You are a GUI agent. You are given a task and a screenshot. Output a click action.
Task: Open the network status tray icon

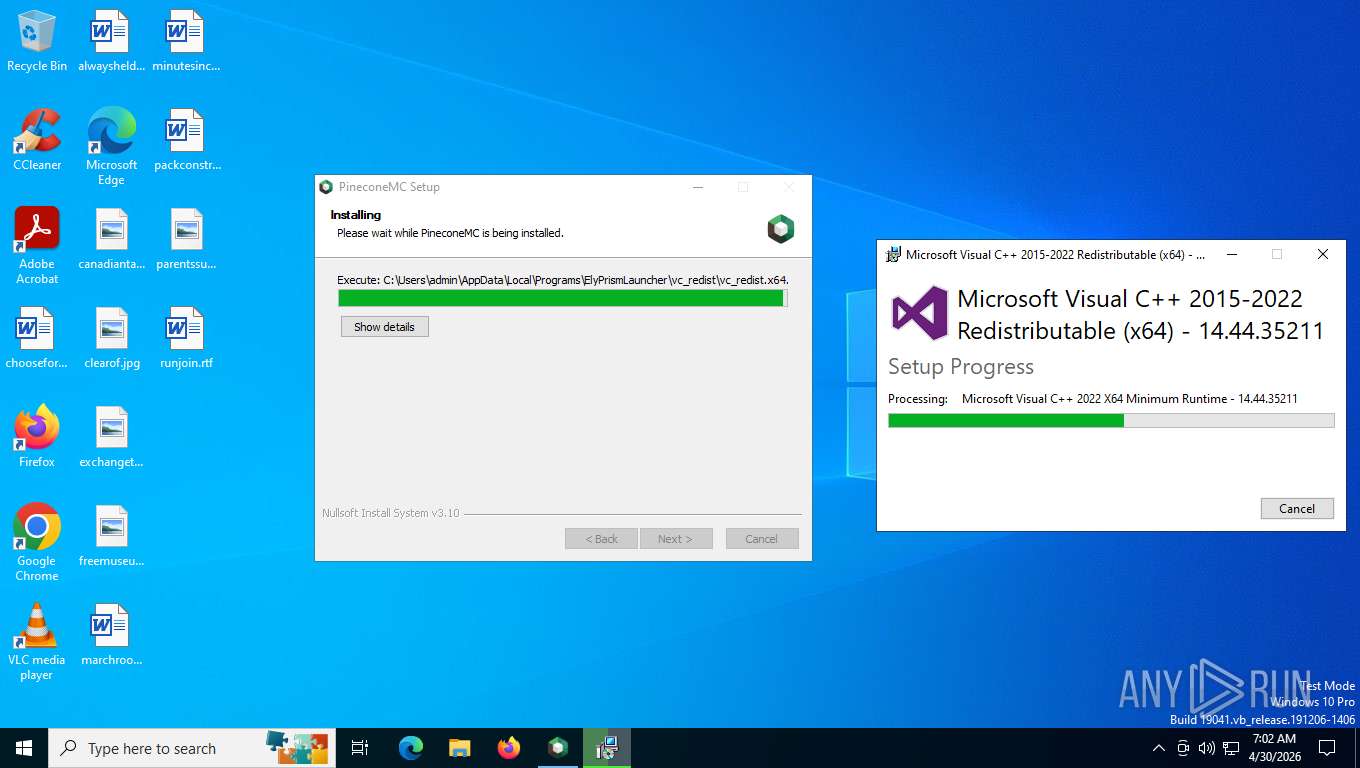1232,748
